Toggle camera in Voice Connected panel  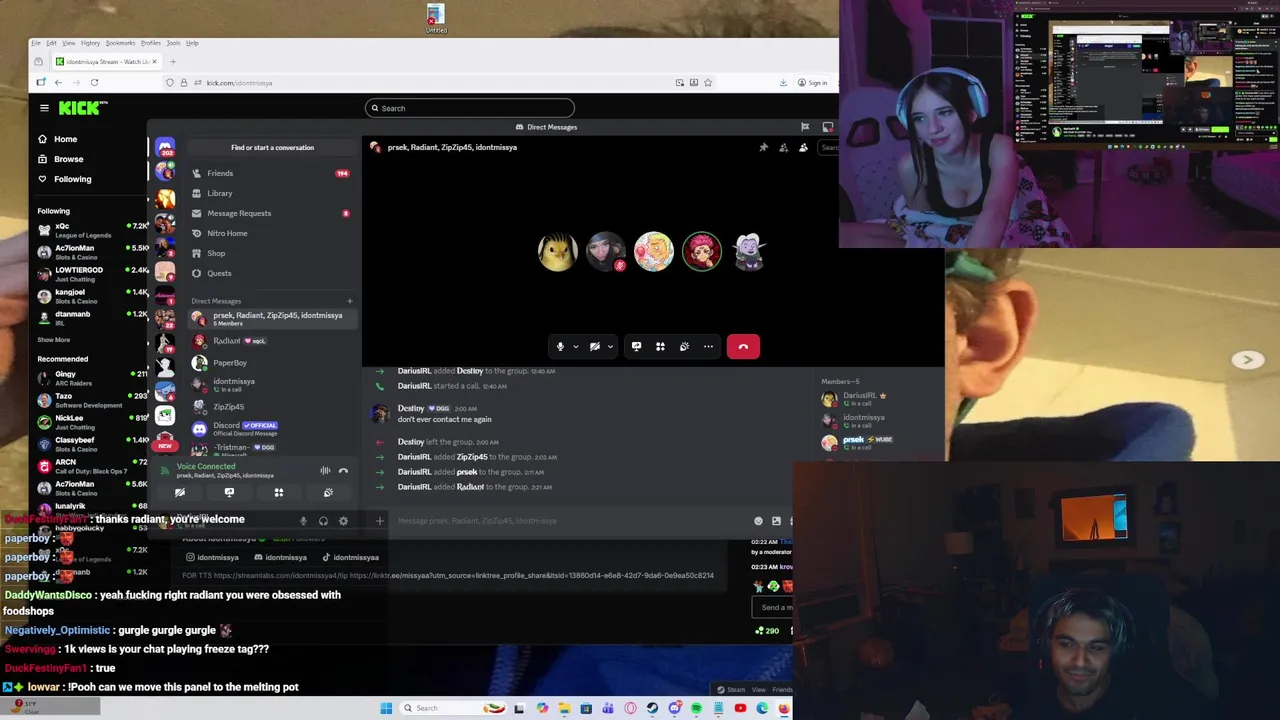point(180,492)
